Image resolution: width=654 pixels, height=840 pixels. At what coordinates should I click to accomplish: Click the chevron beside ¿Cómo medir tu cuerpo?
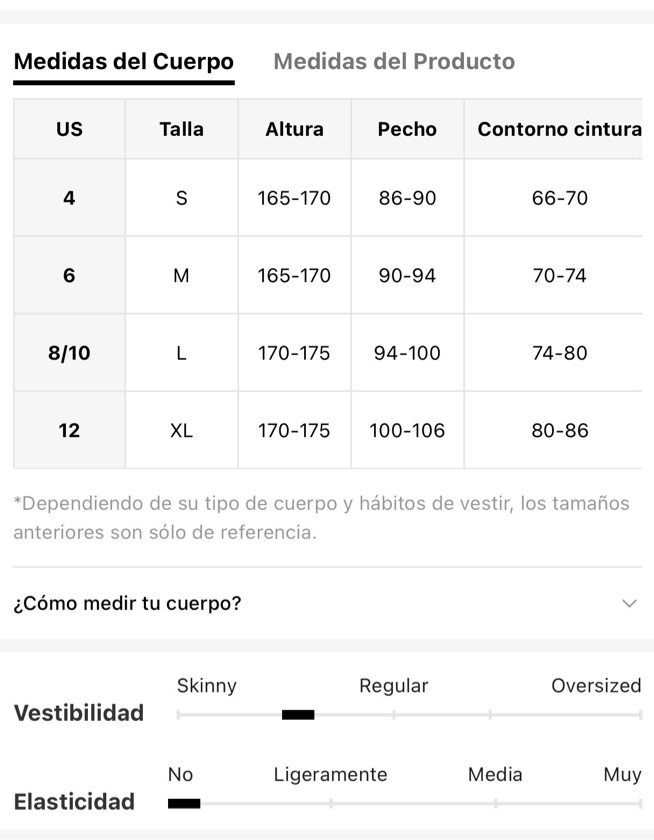pos(629,603)
